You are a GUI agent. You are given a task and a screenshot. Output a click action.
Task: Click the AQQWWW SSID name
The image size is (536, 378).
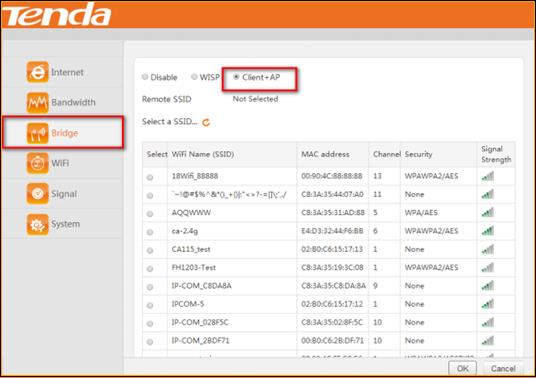[191, 213]
